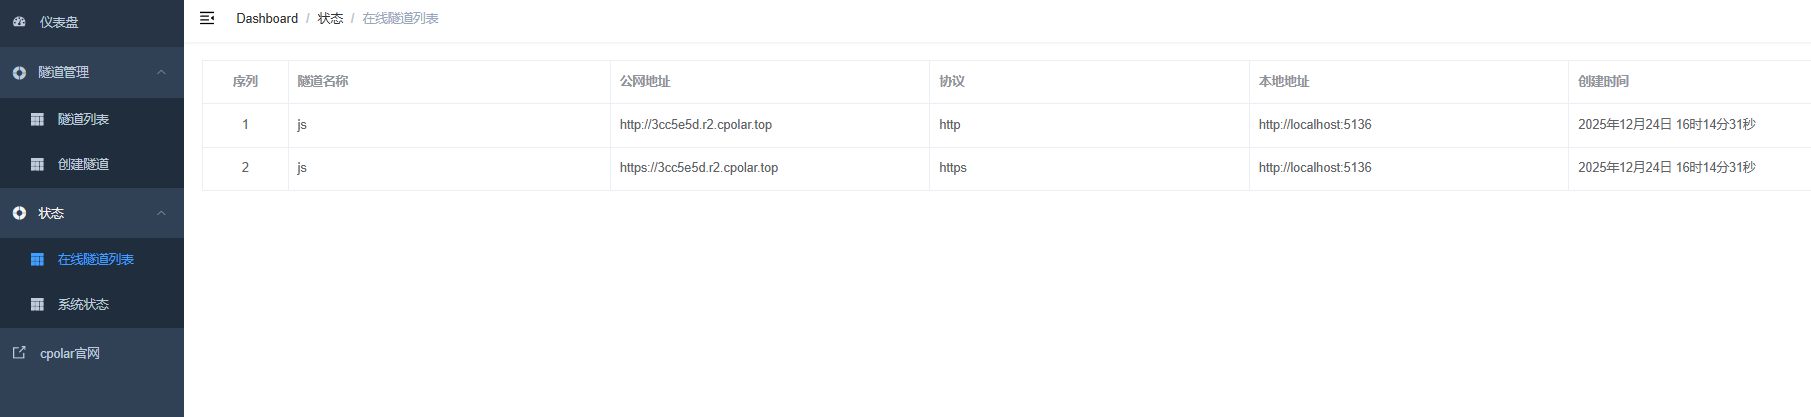This screenshot has width=1811, height=417.
Task: Collapse the 状态 menu chevron
Action: pyautogui.click(x=161, y=213)
